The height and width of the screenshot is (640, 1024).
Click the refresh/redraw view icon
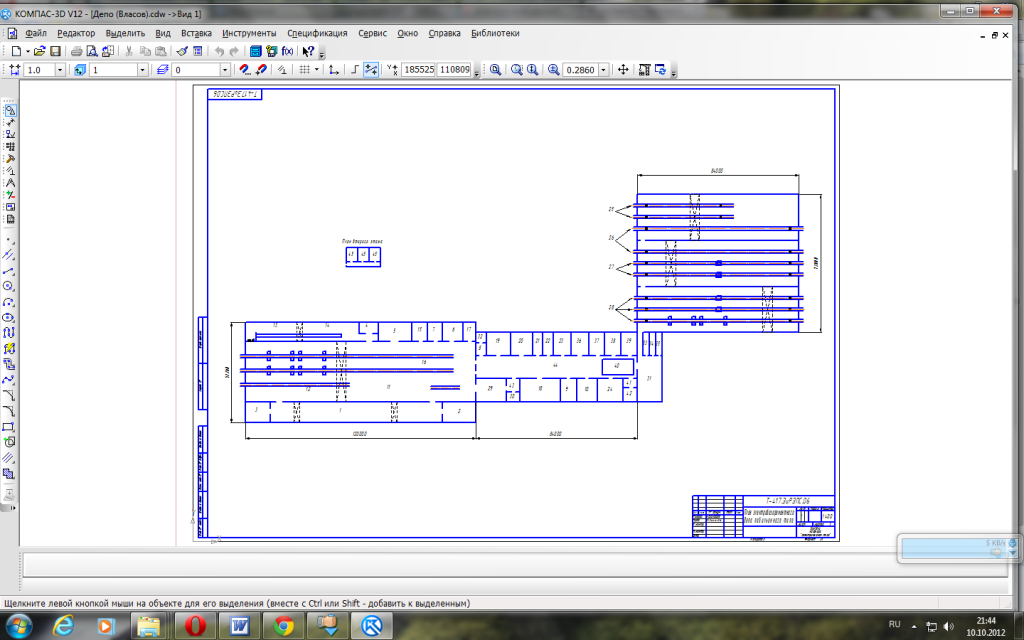click(x=660, y=69)
